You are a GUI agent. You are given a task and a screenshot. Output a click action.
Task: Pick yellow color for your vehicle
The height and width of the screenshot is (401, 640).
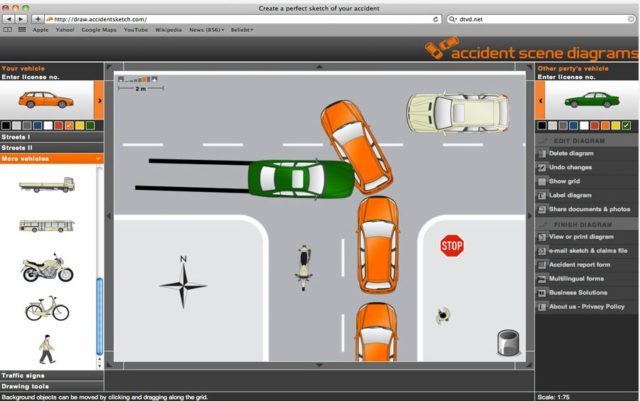(80, 126)
